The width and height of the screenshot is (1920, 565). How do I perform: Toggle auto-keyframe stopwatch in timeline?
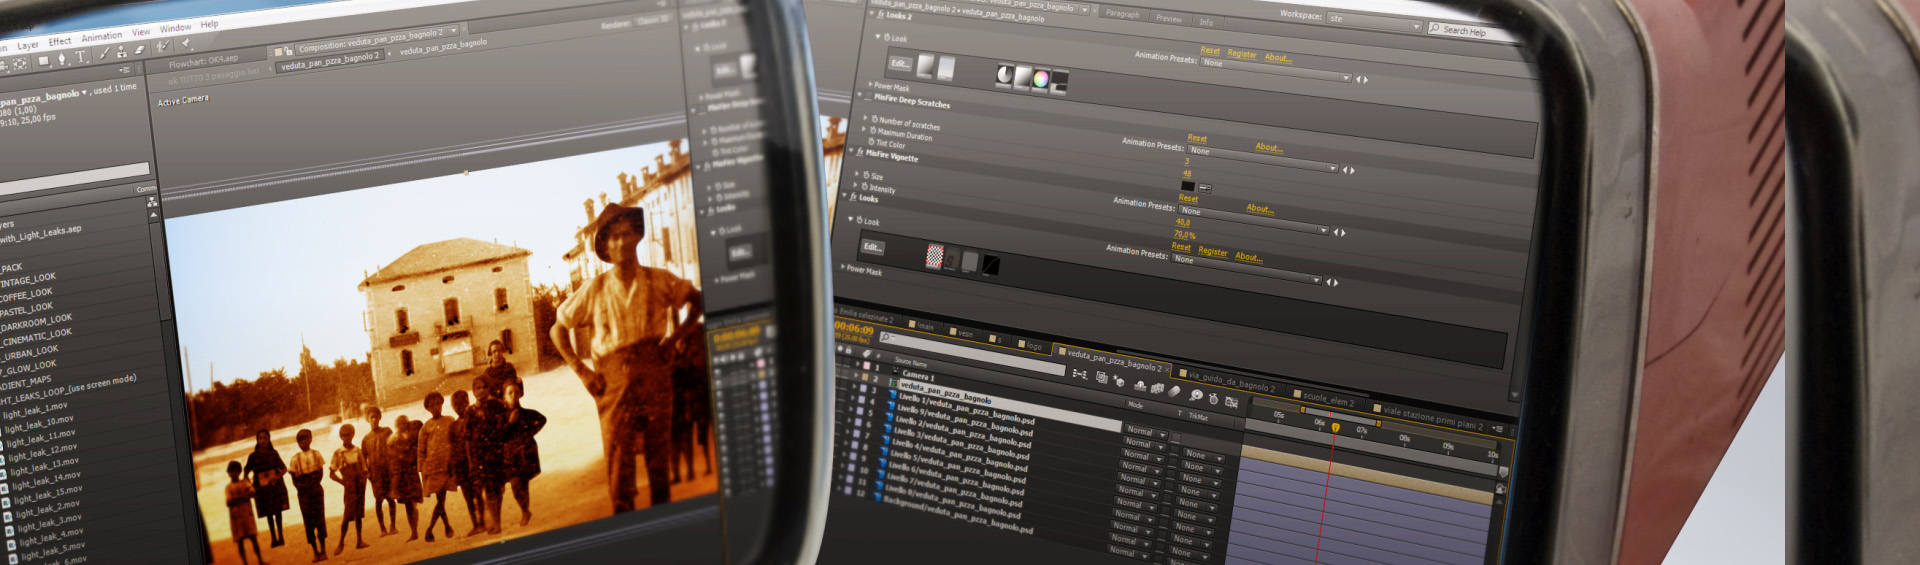coord(1212,398)
